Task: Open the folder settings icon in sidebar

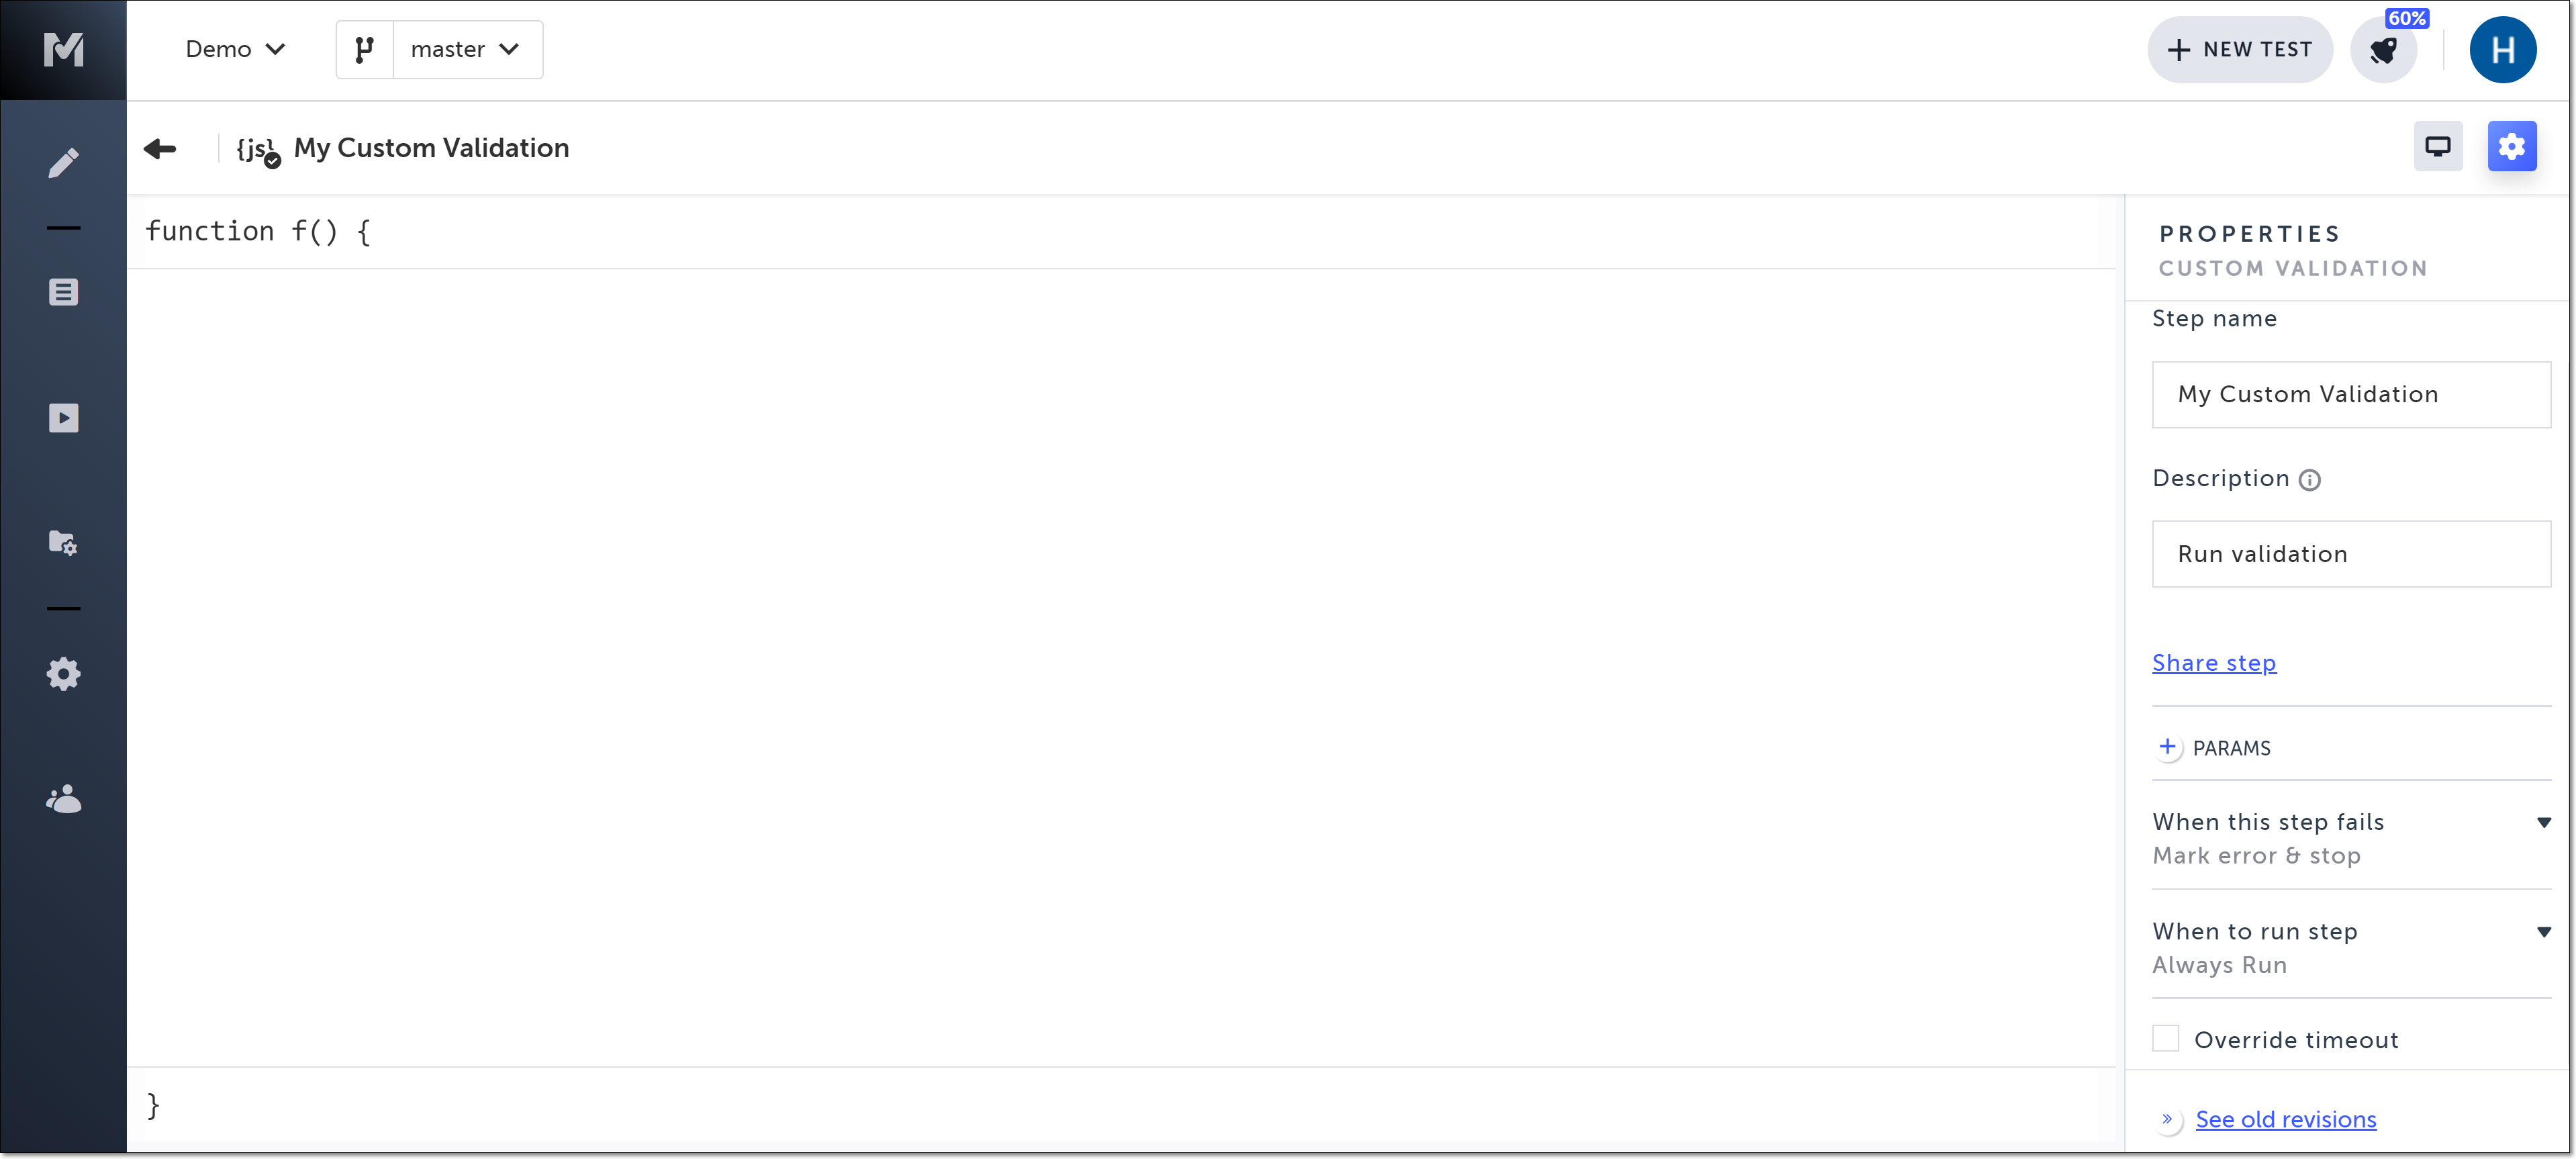Action: click(63, 543)
